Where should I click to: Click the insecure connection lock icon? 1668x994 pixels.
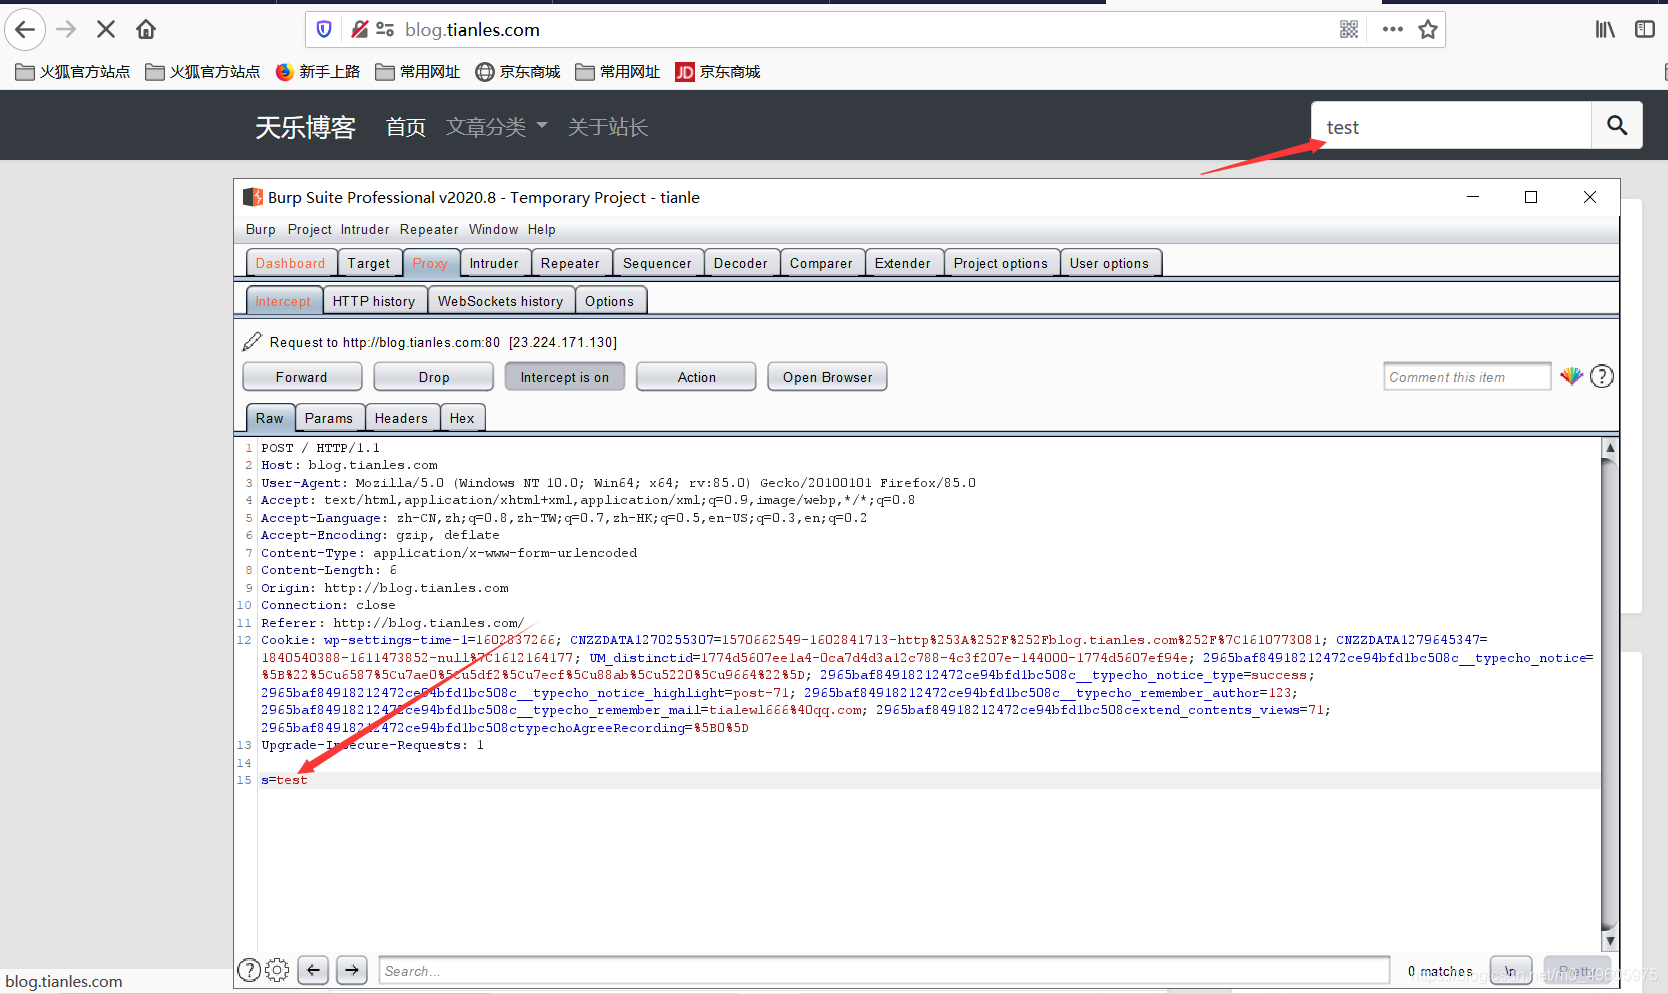pos(360,29)
